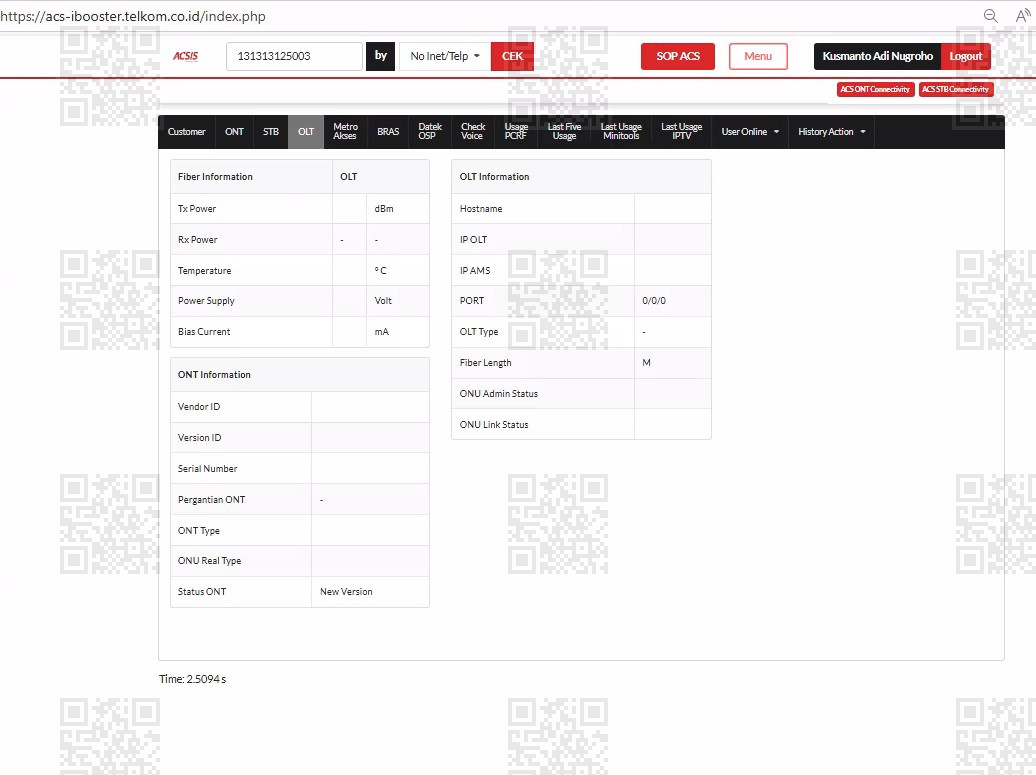Click the 0/0/0 port value
Viewport: 1036px width, 775px height.
654,301
